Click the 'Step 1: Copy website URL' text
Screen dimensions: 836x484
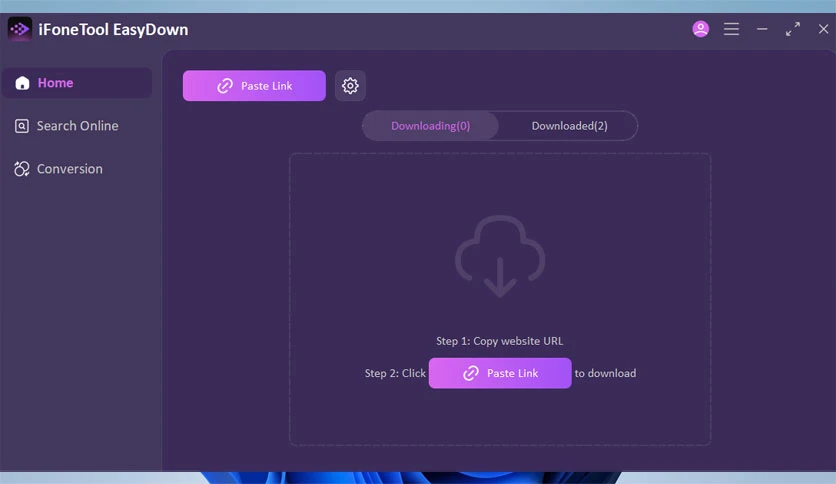500,341
